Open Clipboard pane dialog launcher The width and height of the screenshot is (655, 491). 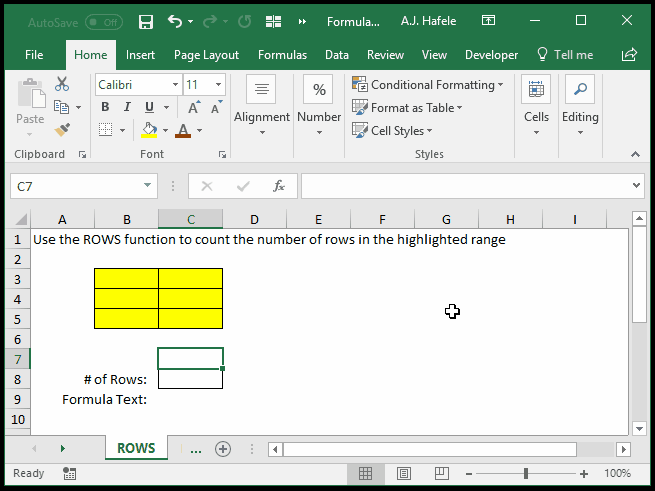(x=82, y=155)
